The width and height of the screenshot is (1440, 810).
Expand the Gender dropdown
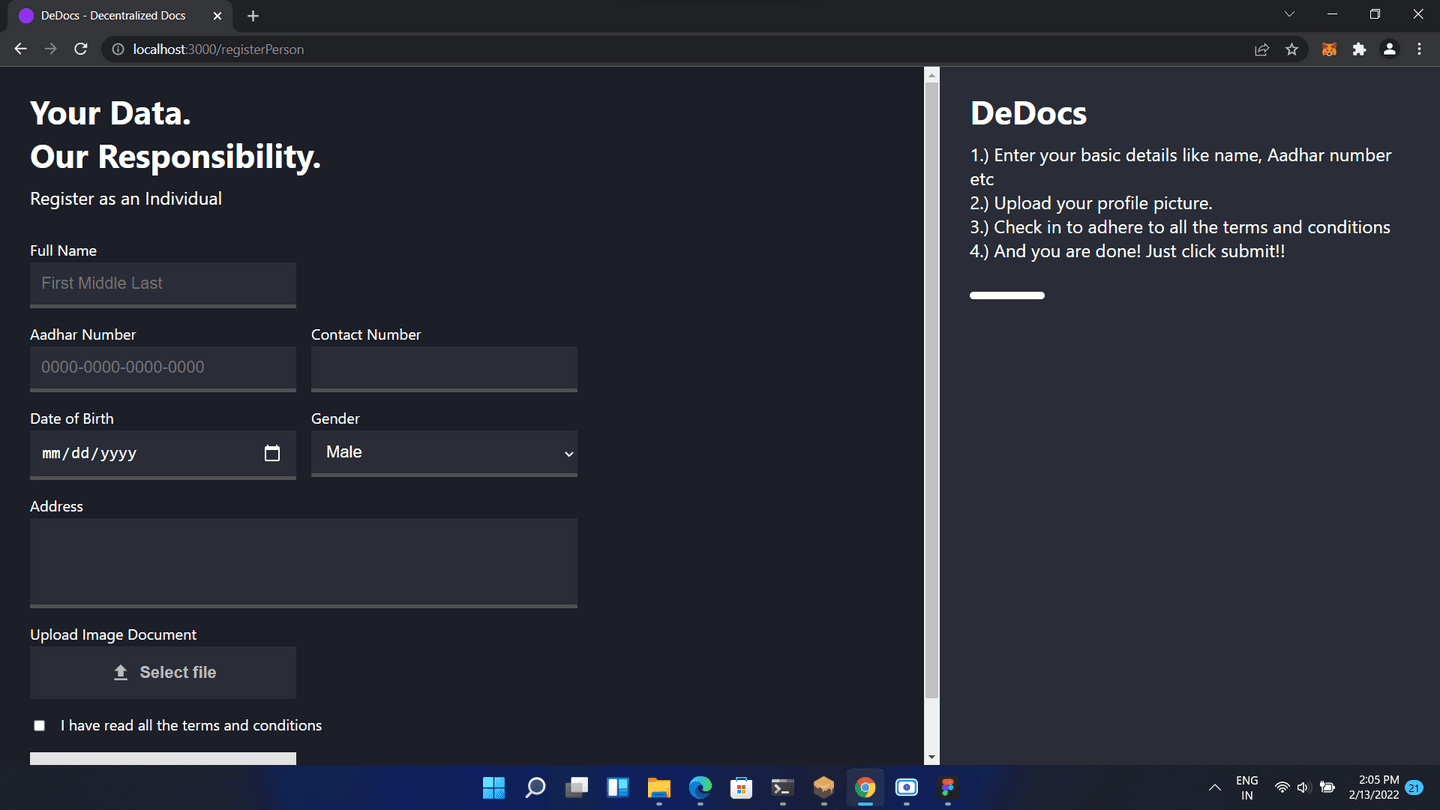click(444, 453)
